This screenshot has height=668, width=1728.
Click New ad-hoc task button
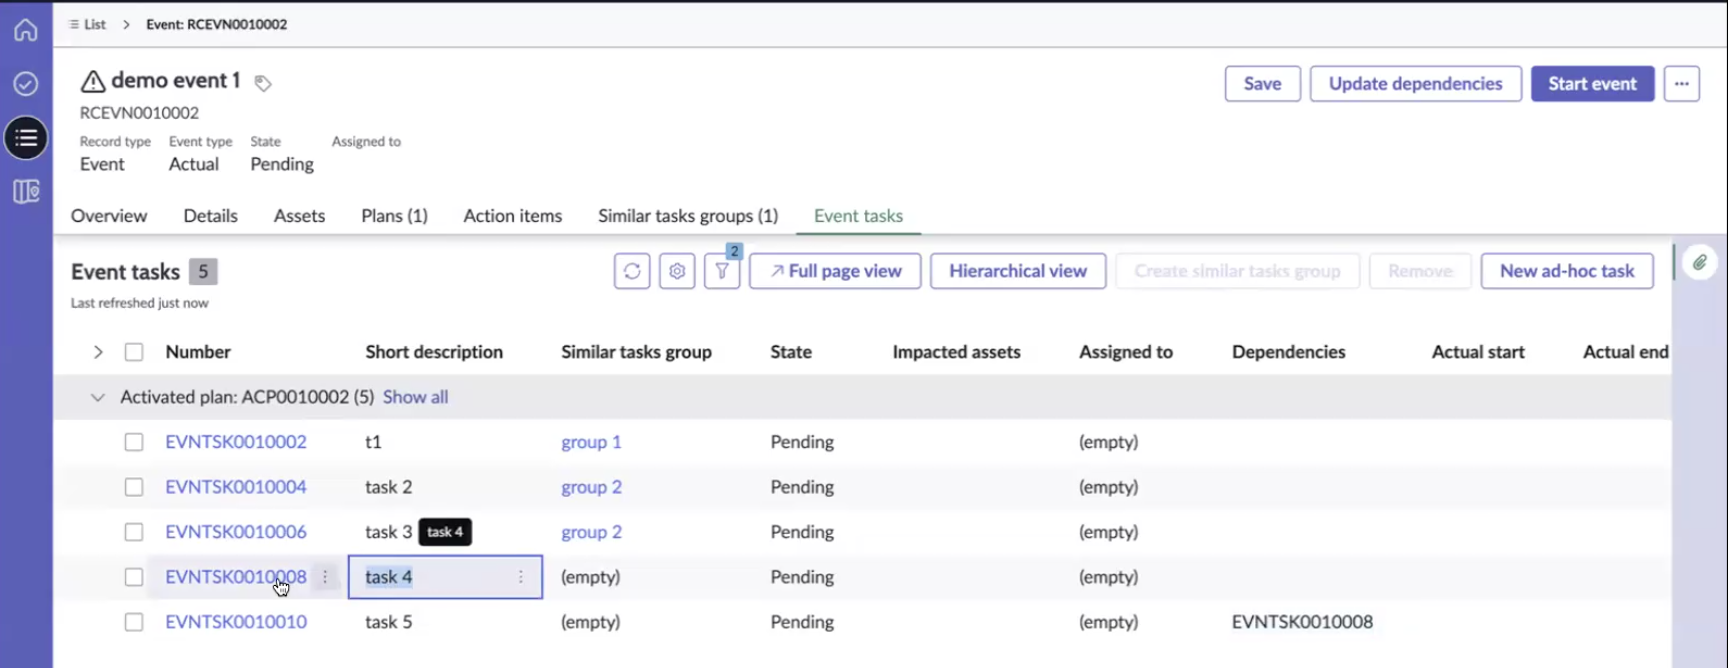1567,271
